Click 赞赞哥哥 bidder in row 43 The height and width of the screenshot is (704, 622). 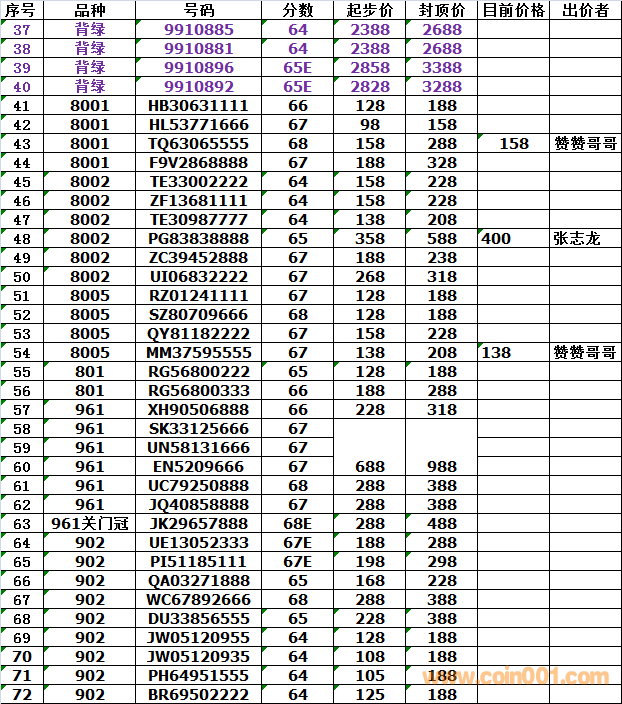pyautogui.click(x=585, y=144)
